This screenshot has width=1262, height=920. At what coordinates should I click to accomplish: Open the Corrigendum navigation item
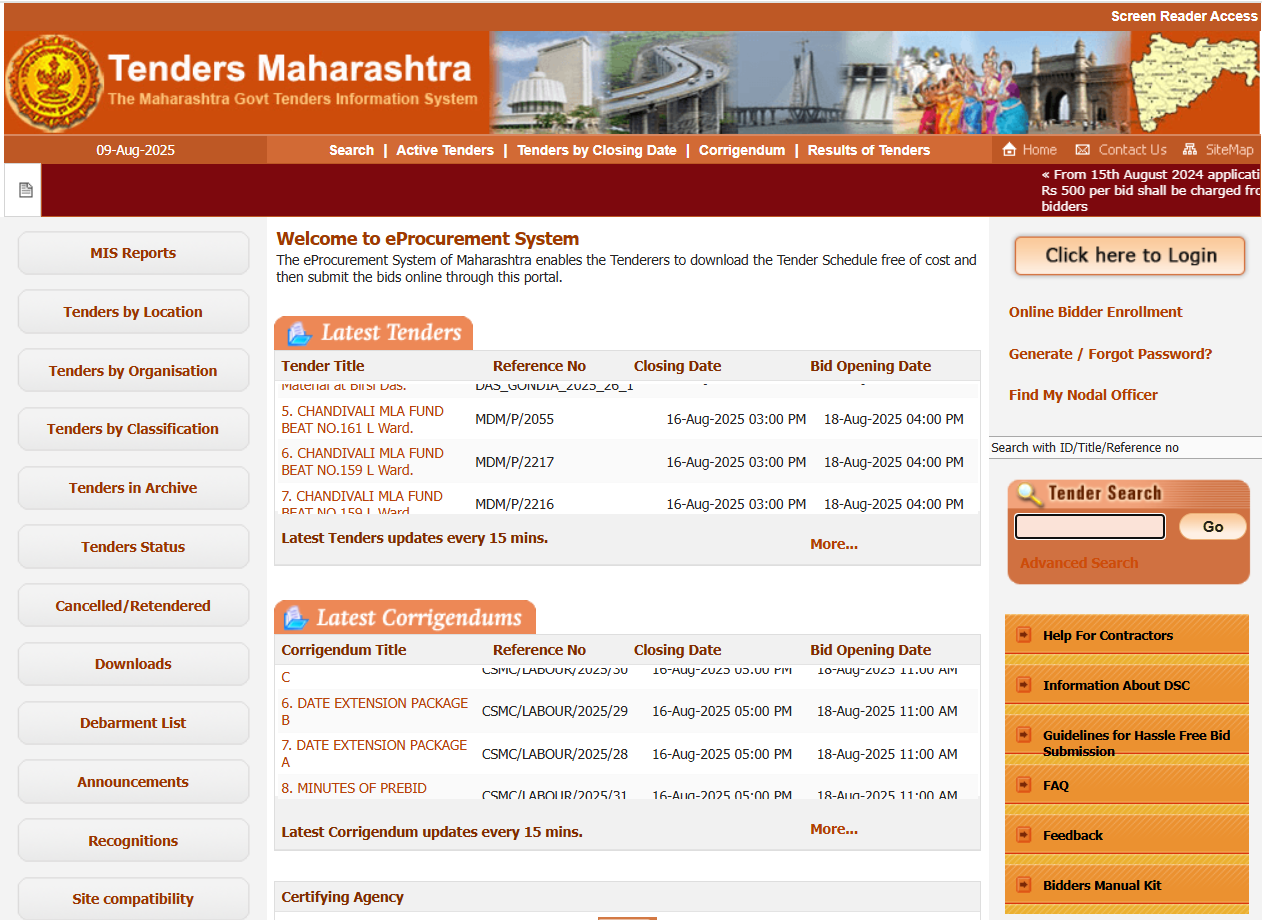coord(742,150)
